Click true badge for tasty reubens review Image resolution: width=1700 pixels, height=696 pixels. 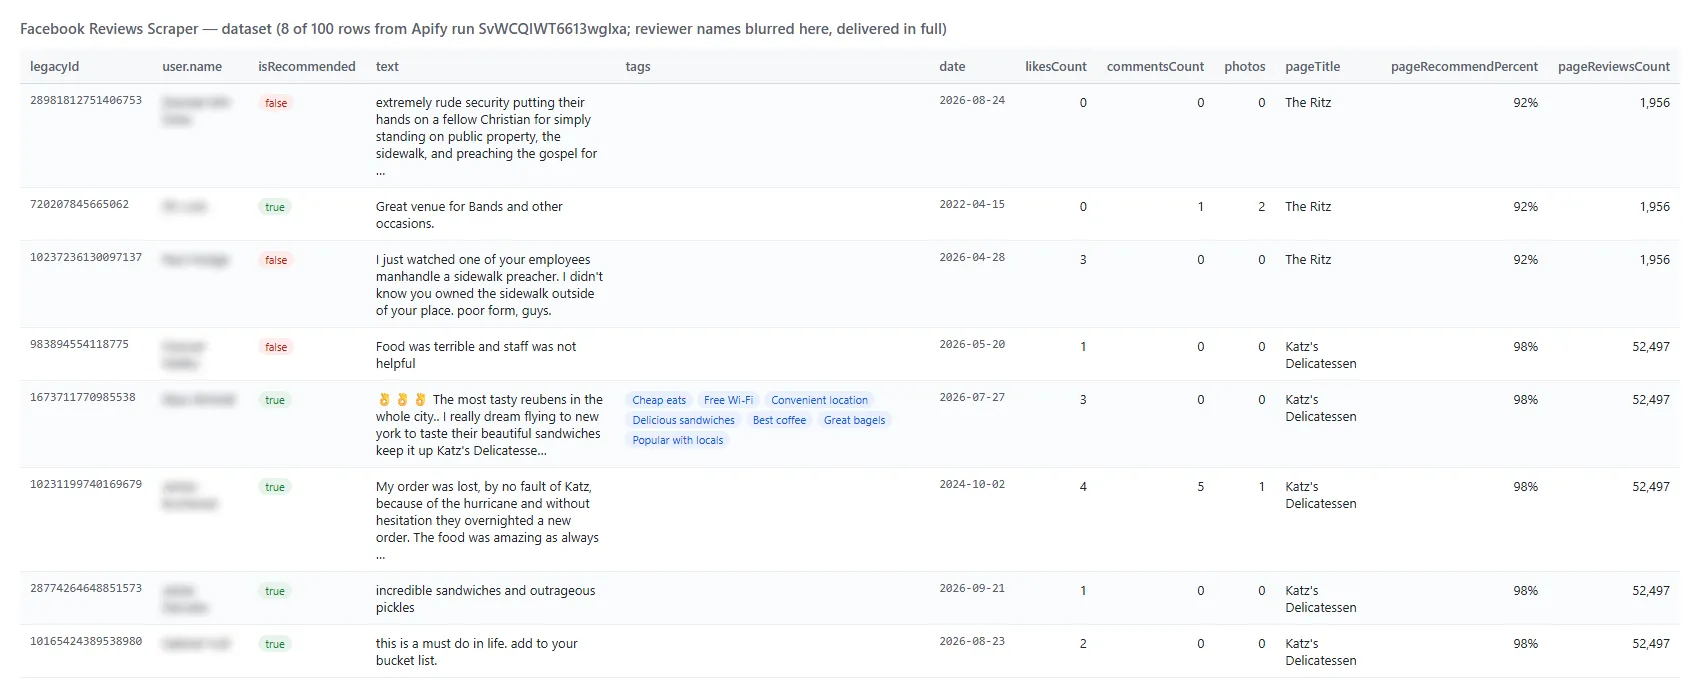point(275,400)
